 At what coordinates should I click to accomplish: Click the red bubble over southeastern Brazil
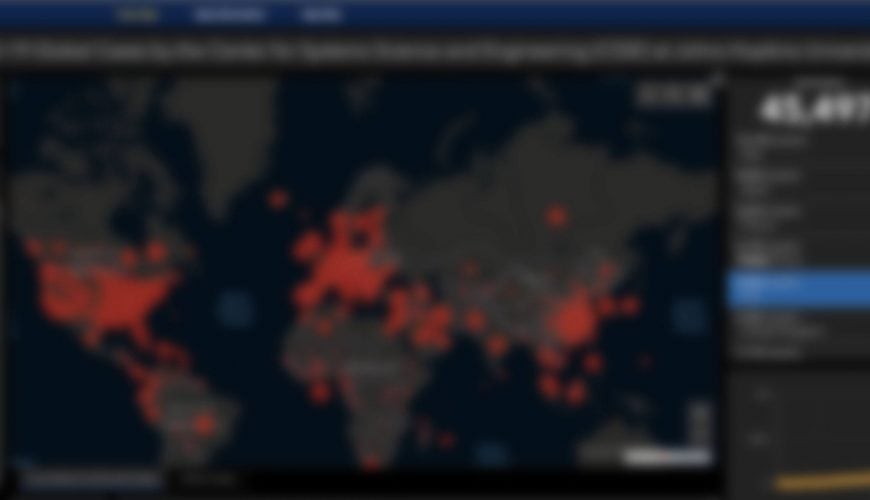(x=205, y=423)
